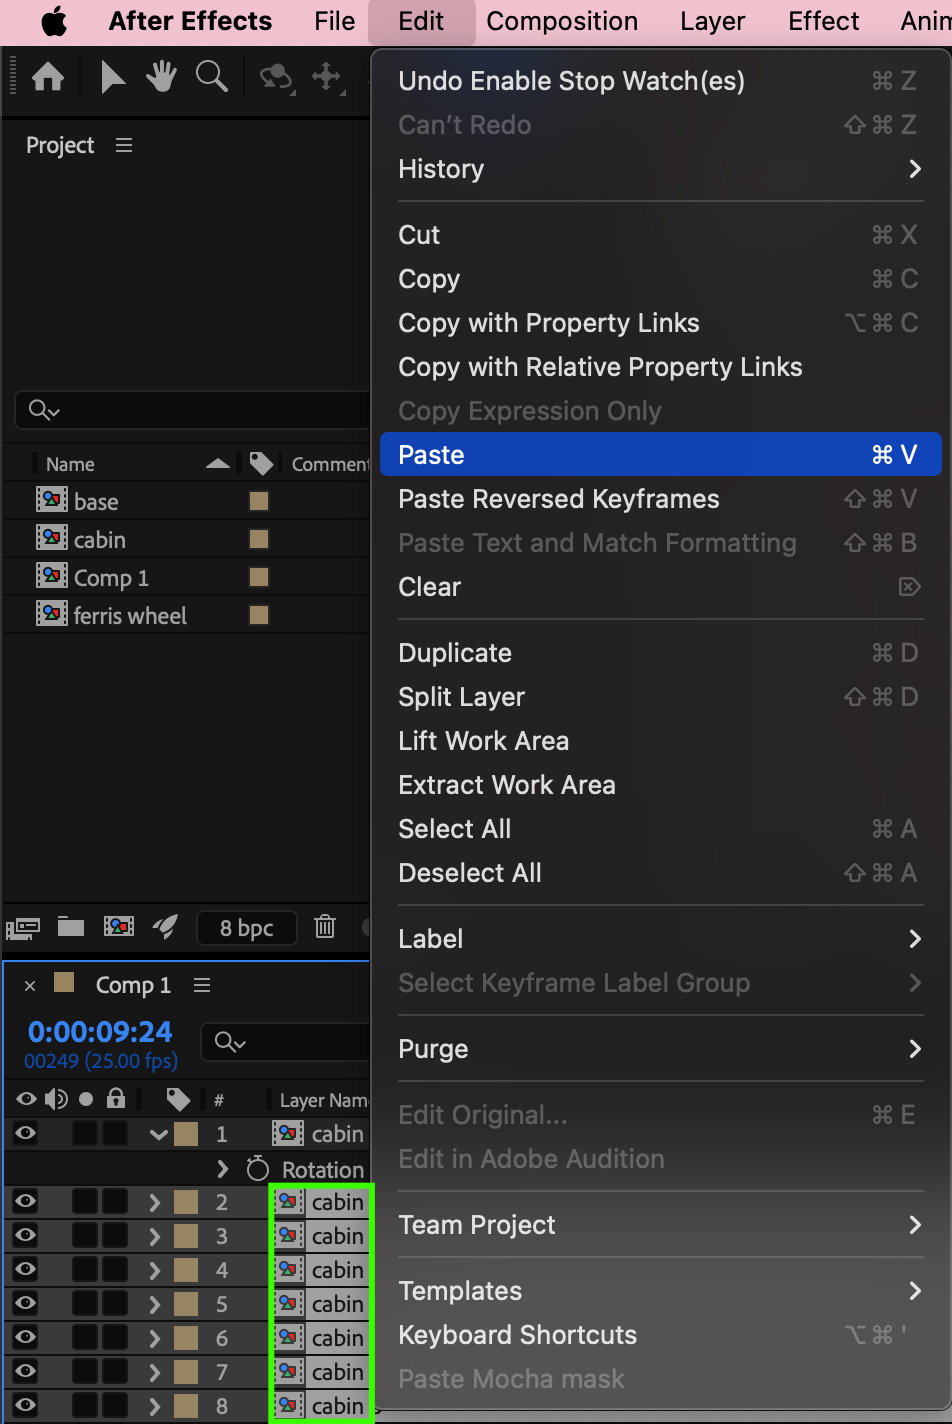This screenshot has width=952, height=1424.
Task: Click the timeline Solo column header
Action: (86, 1100)
